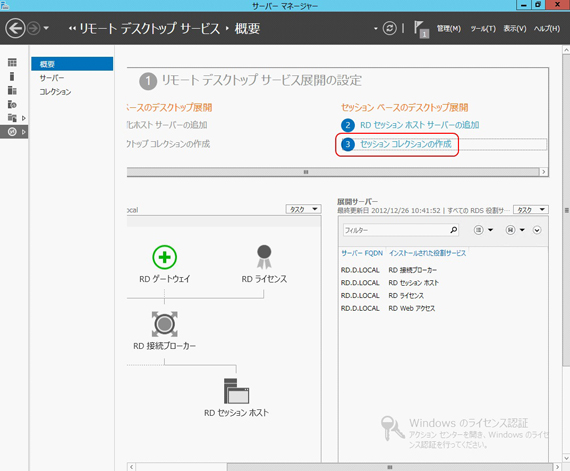Open the 表示(V) menu
The image size is (570, 471).
(515, 29)
